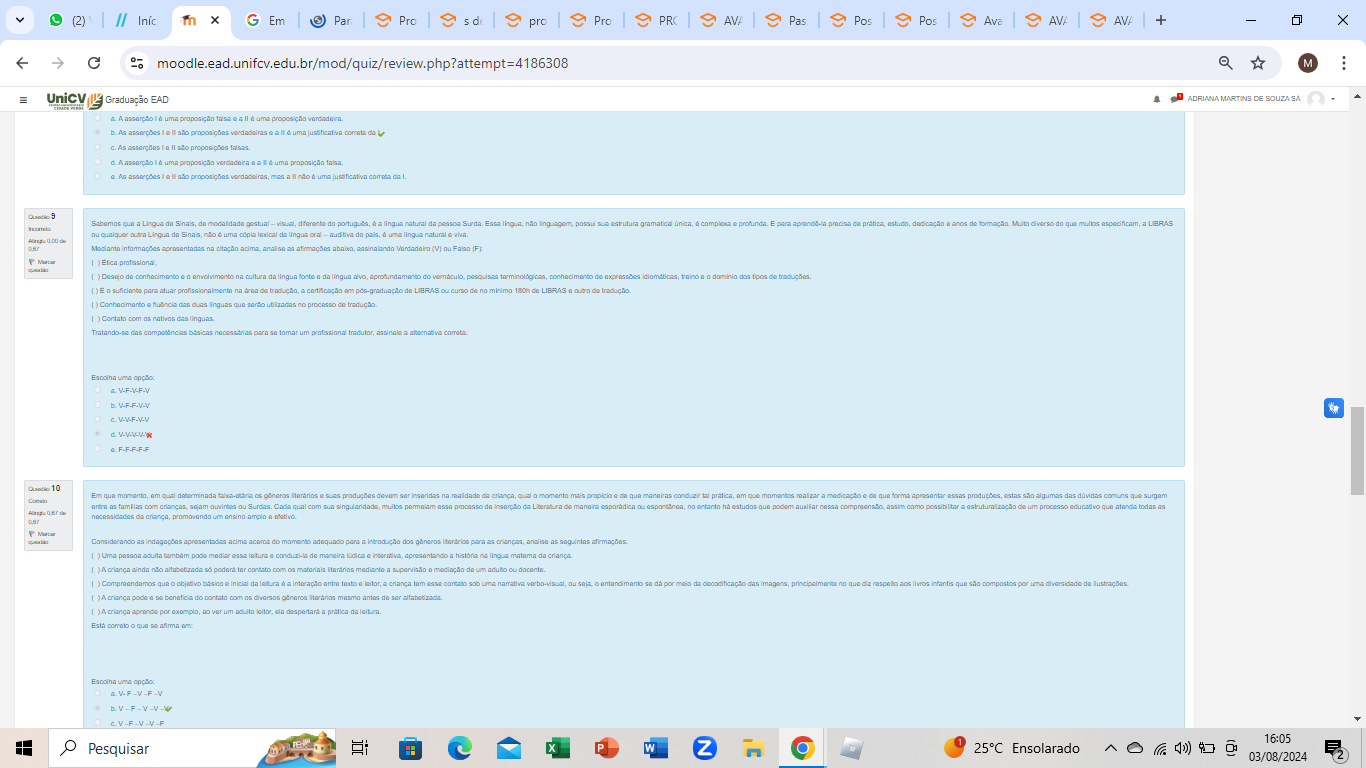Click the blue accessibility Libras widget icon

pos(1334,408)
